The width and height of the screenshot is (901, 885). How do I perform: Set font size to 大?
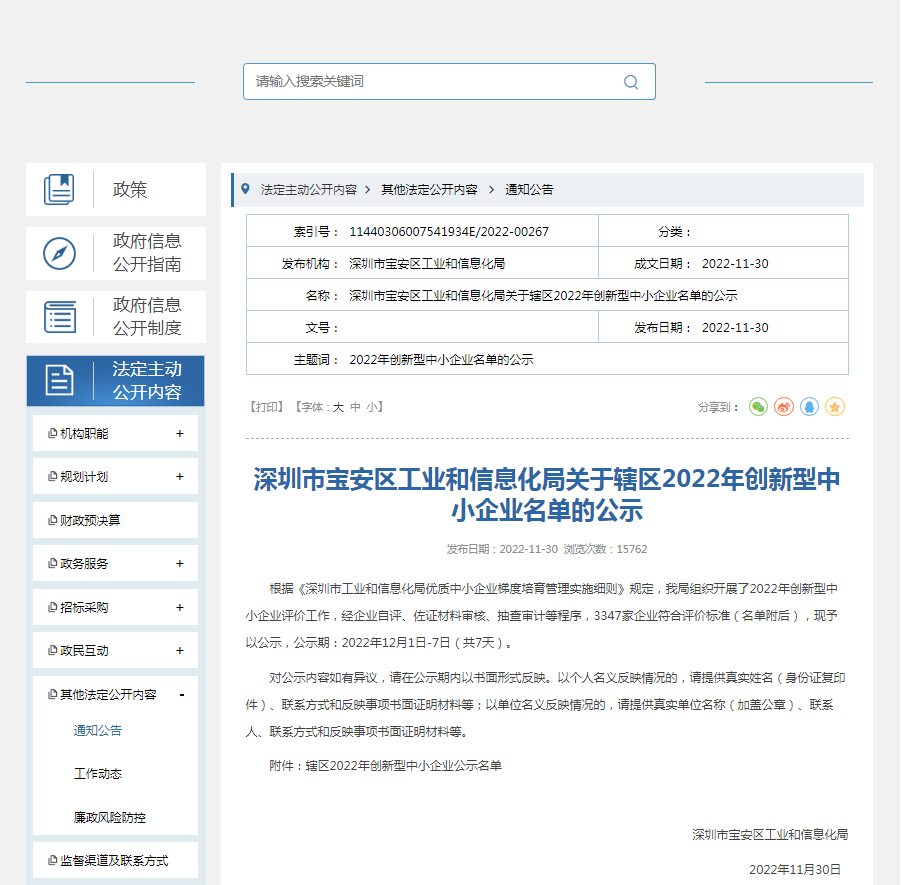338,408
